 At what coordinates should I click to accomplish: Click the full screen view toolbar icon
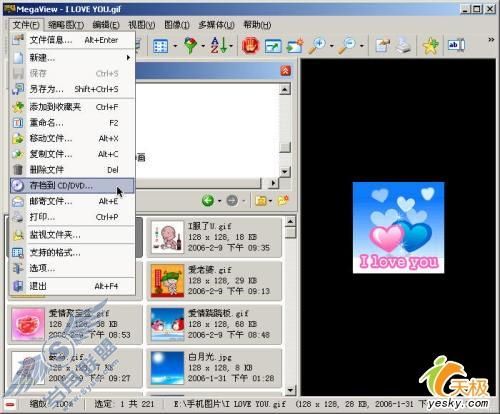pyautogui.click(x=273, y=46)
